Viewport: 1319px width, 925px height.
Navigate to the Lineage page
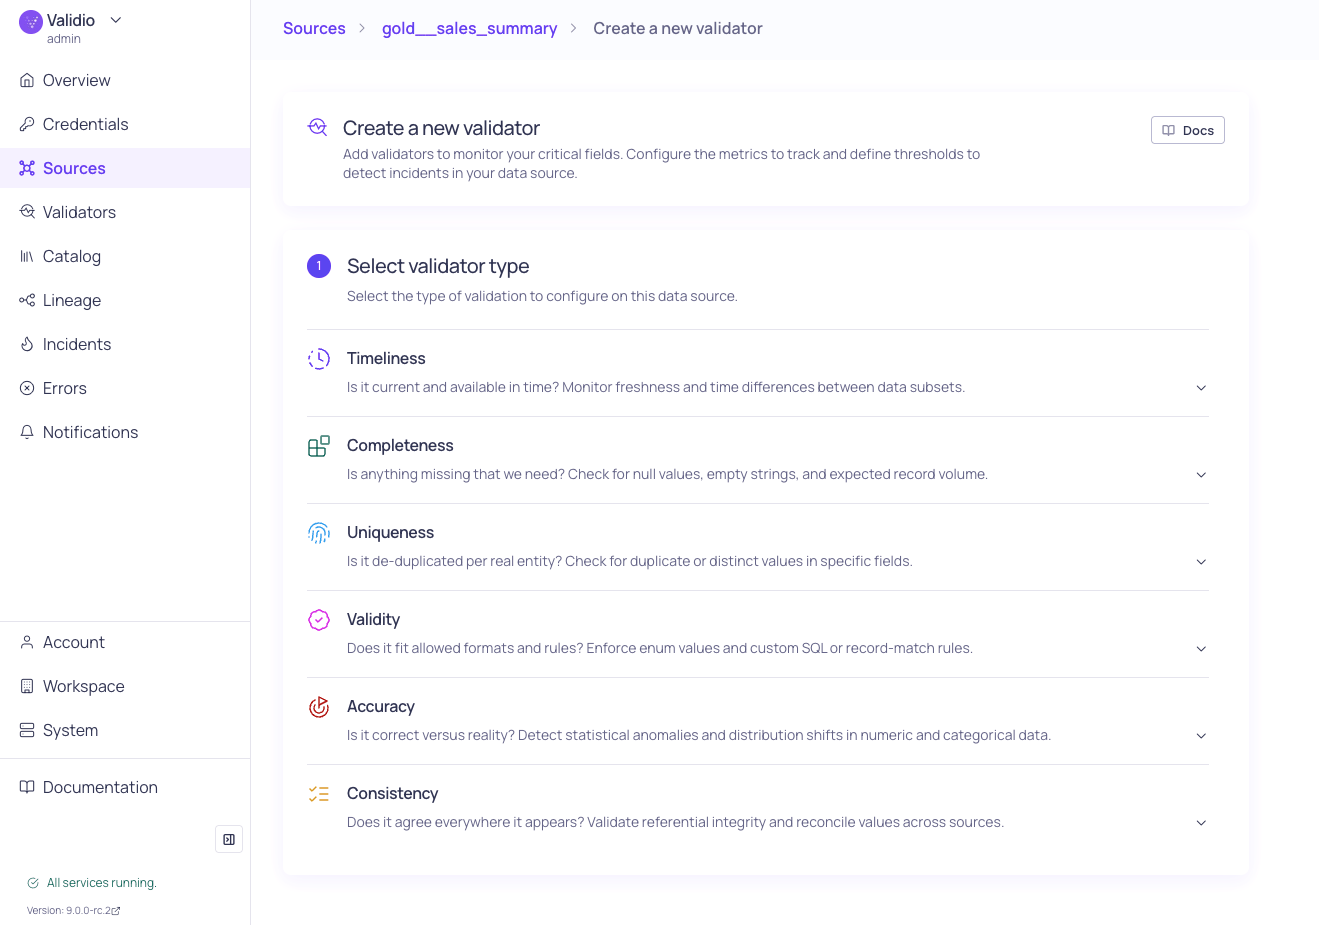[x=125, y=300]
